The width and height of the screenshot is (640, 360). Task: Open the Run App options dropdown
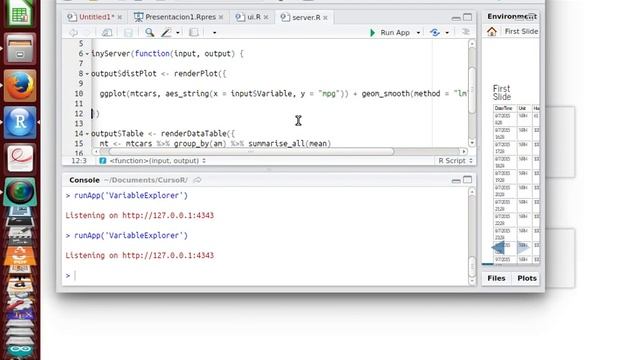(x=418, y=33)
